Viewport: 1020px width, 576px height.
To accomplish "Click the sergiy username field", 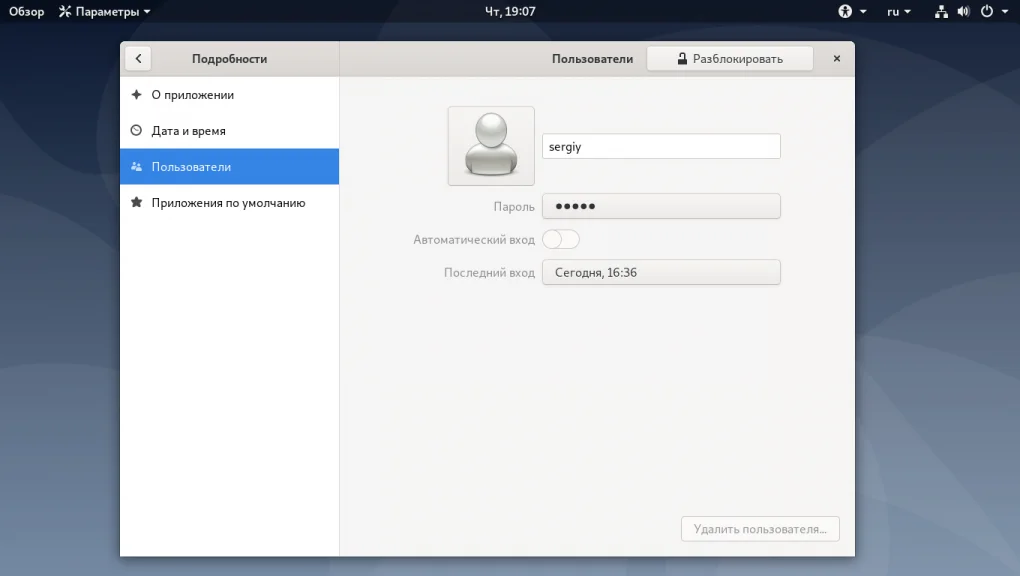I will pos(661,146).
